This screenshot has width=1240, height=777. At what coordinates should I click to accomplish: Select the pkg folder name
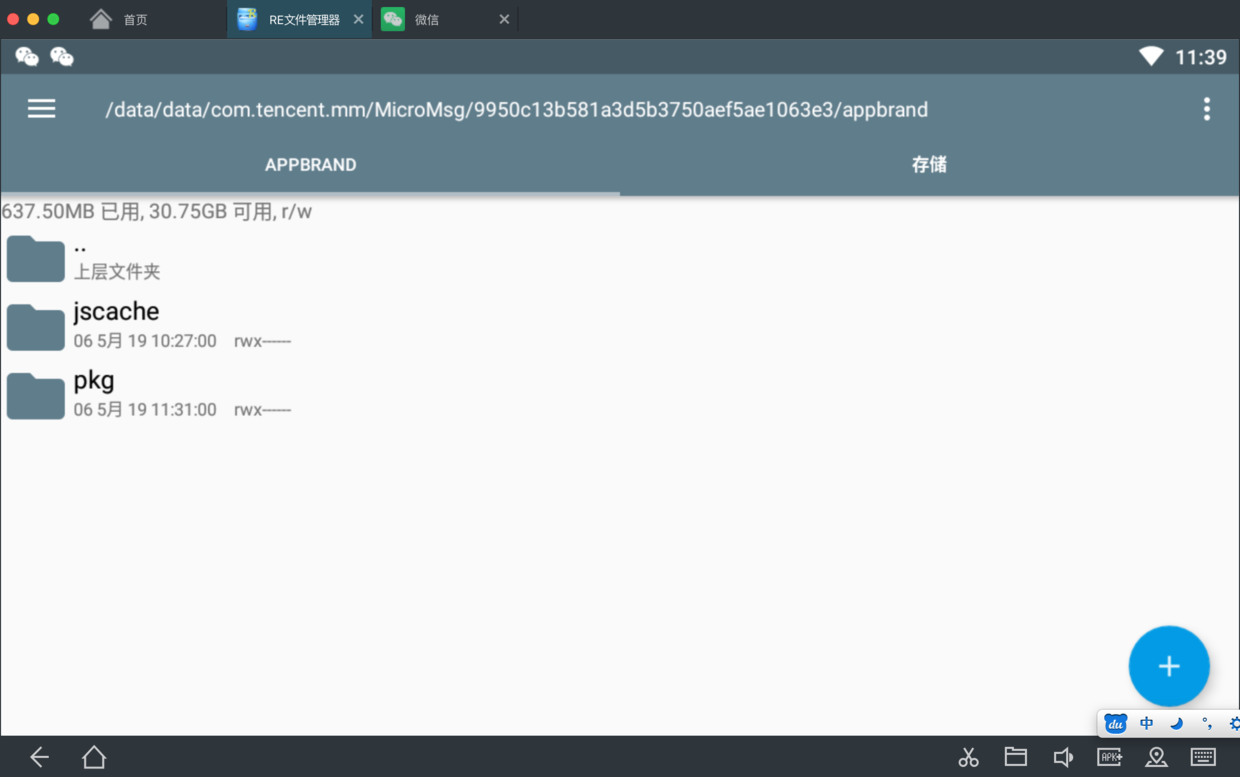[x=94, y=381]
